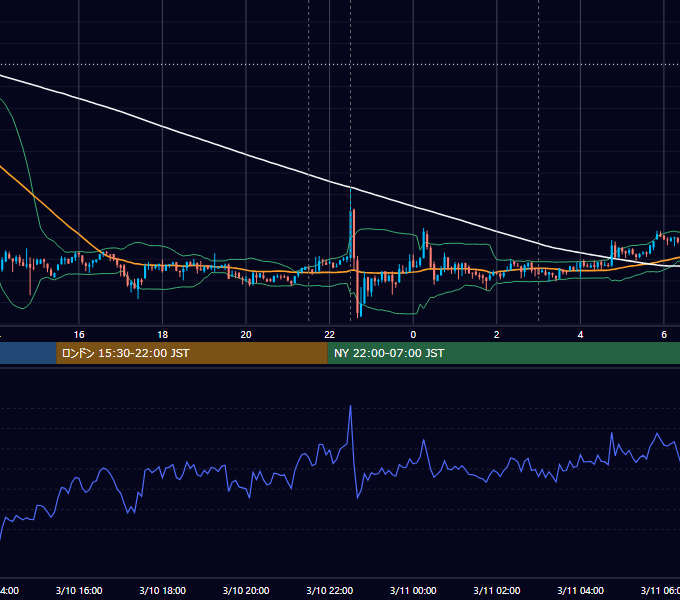This screenshot has width=680, height=600.
Task: Click the 3/10 22:00 time label
Action: [330, 590]
